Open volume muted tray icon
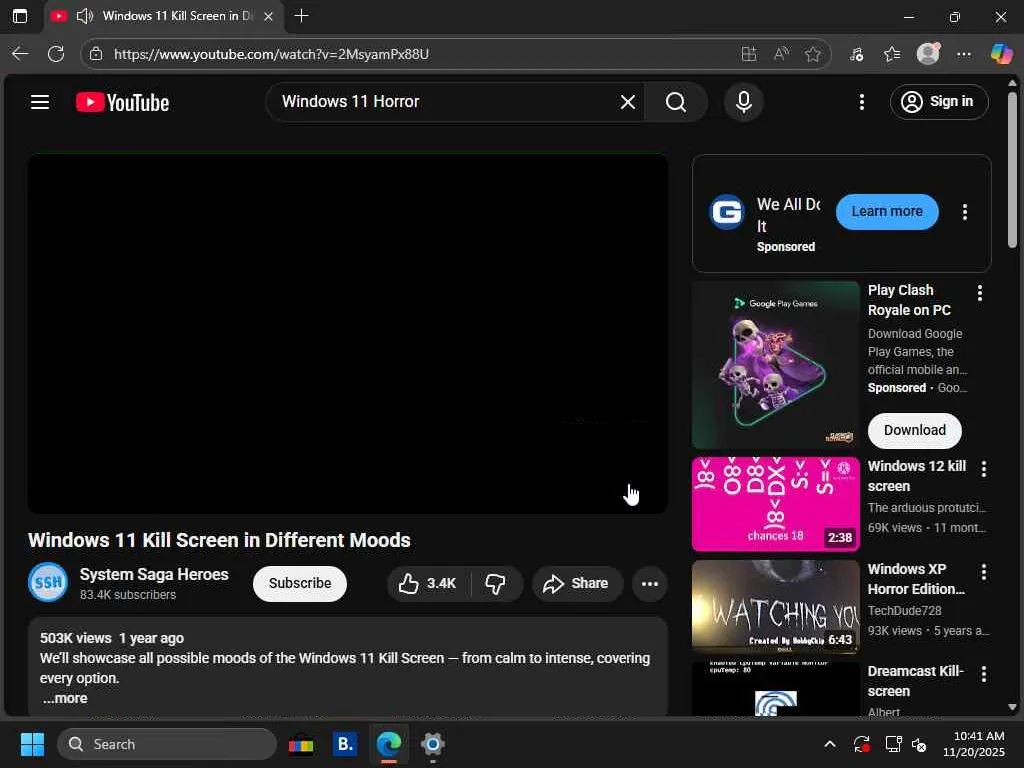 (x=920, y=744)
